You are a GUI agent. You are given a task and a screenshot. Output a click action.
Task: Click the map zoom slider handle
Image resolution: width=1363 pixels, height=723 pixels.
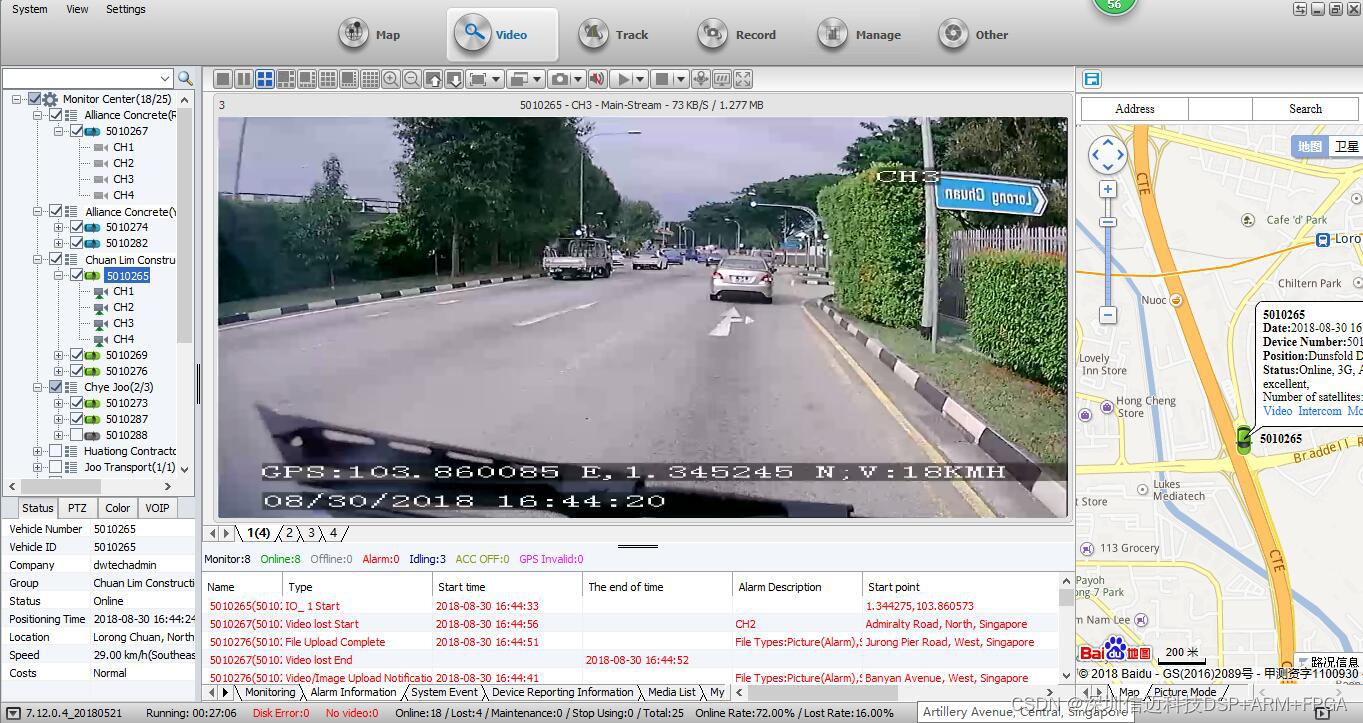pyautogui.click(x=1107, y=222)
